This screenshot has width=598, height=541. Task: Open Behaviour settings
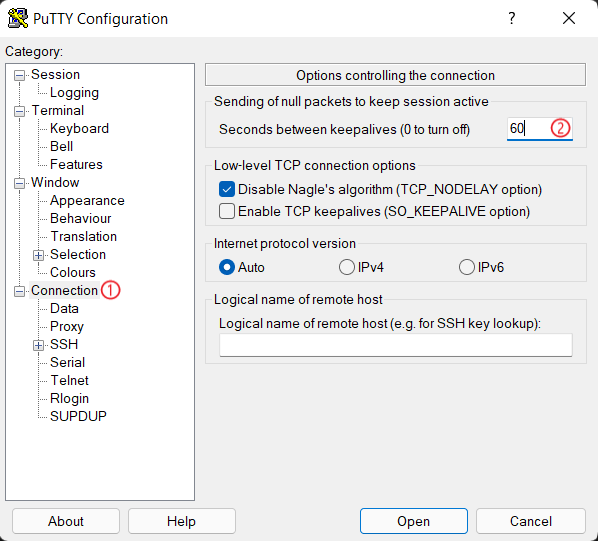tap(80, 218)
